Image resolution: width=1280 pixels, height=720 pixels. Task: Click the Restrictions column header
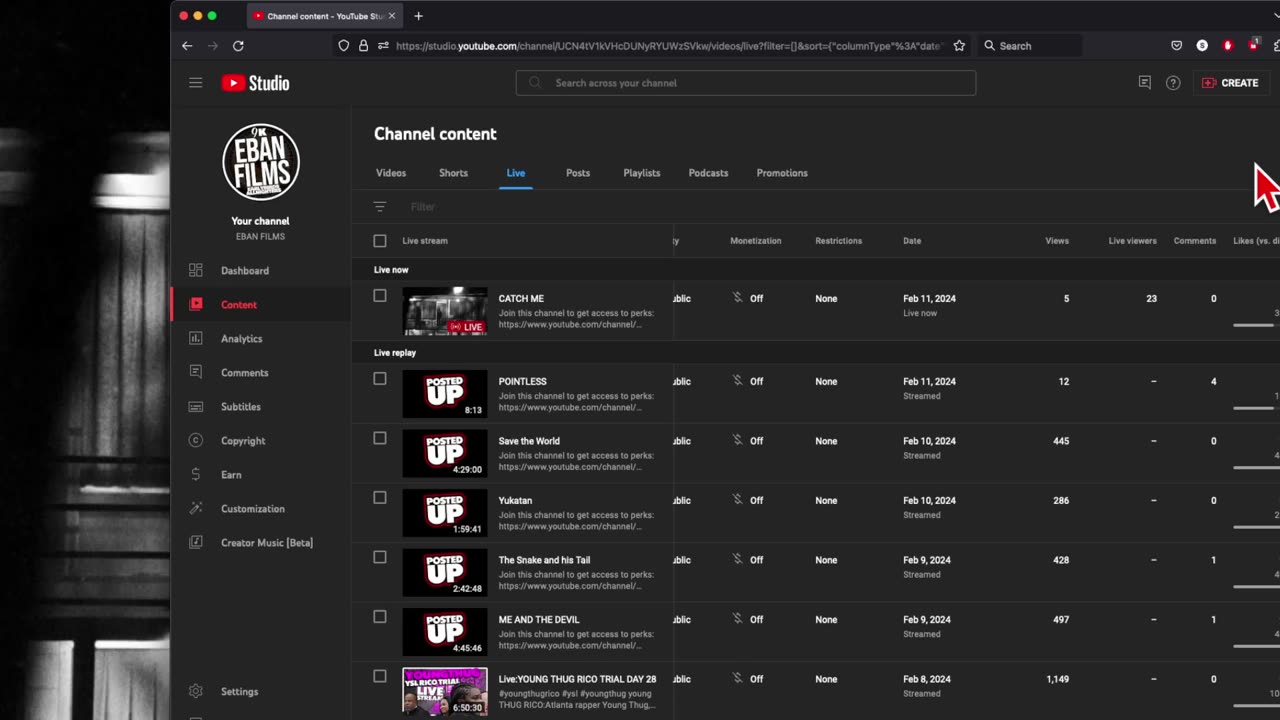click(x=838, y=241)
